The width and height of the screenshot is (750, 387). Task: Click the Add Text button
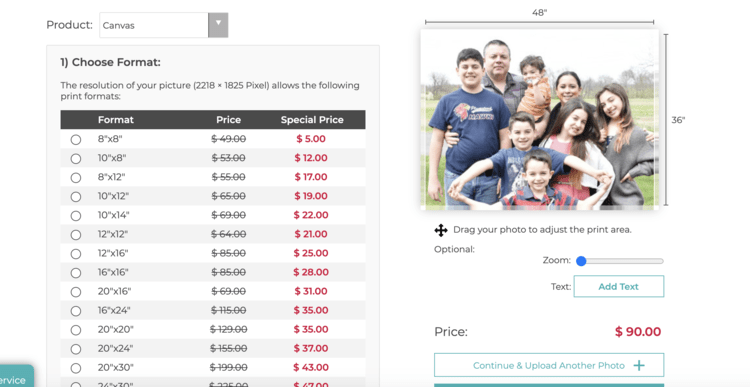click(x=618, y=286)
